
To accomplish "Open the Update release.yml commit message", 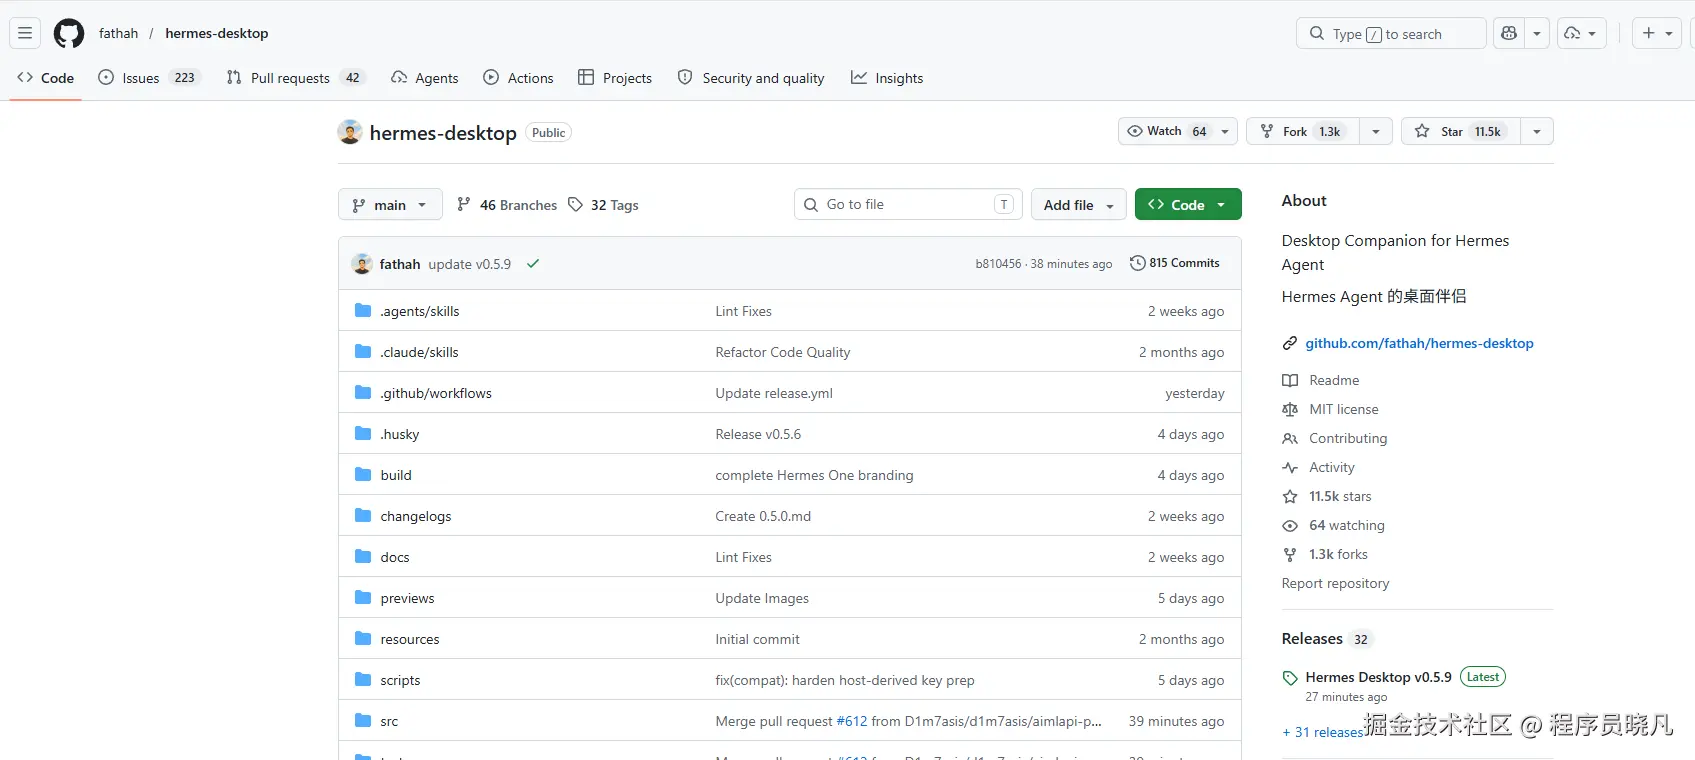I will pos(774,393).
